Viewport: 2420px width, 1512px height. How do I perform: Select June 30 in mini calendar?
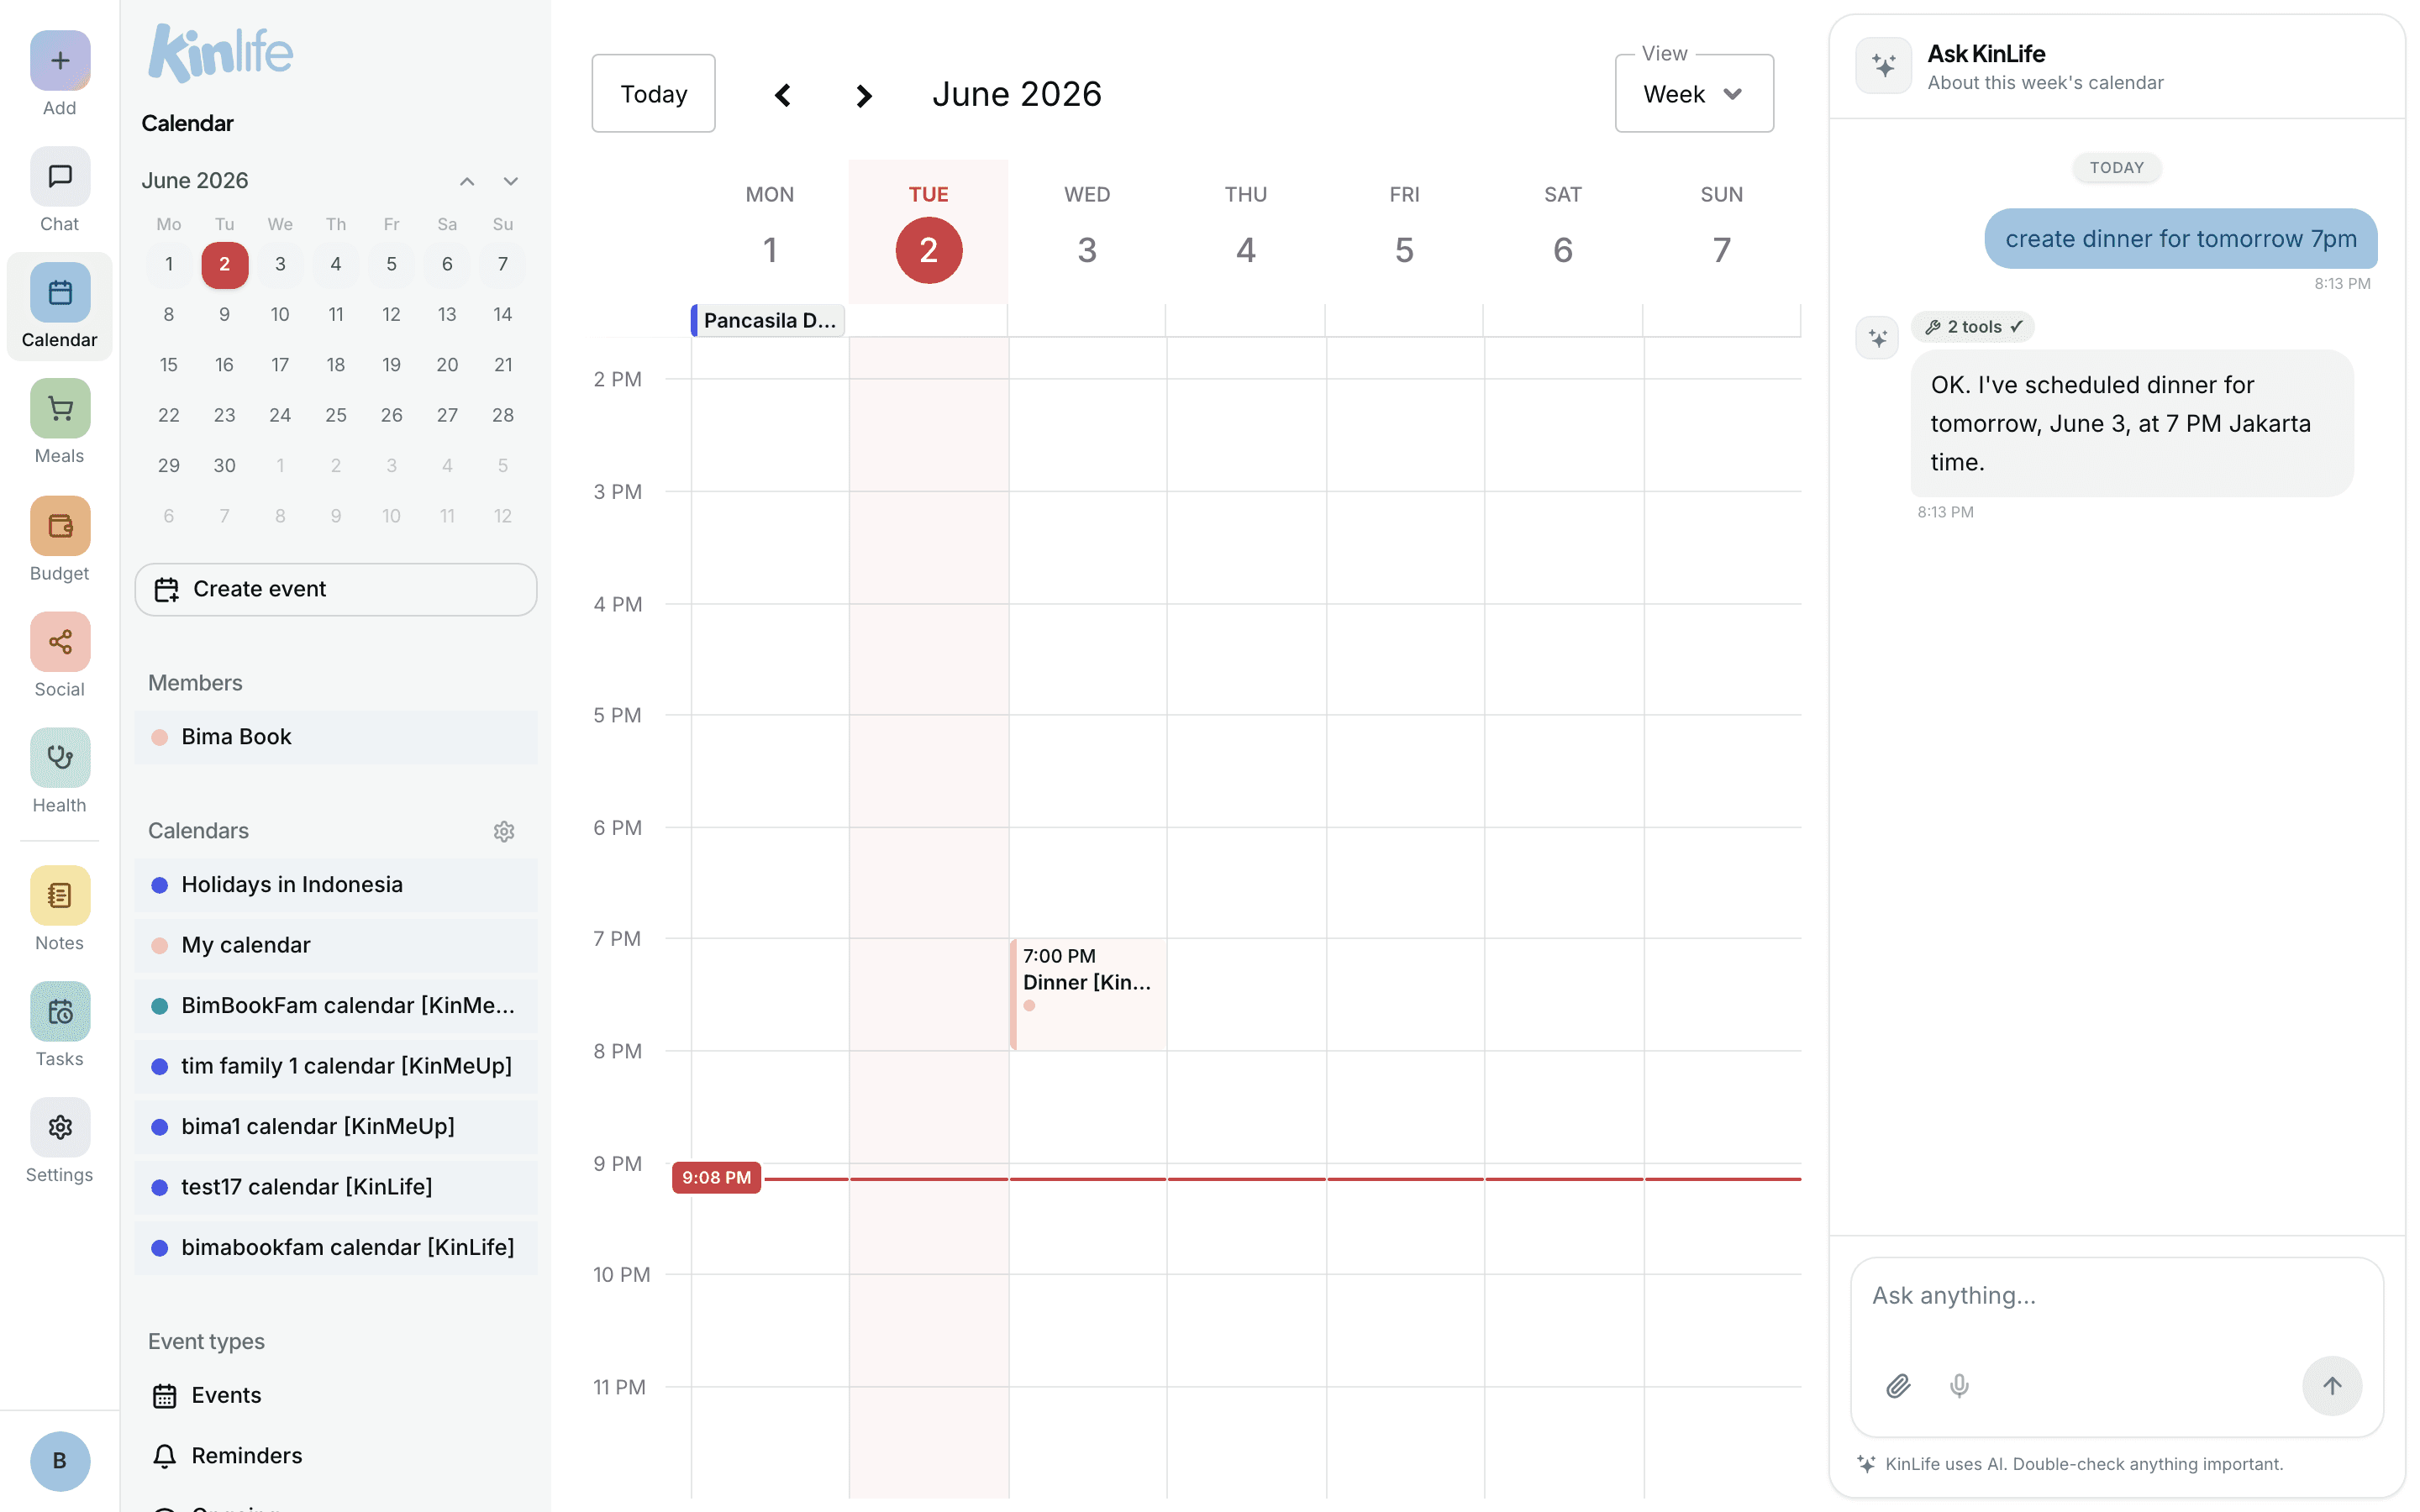point(225,466)
